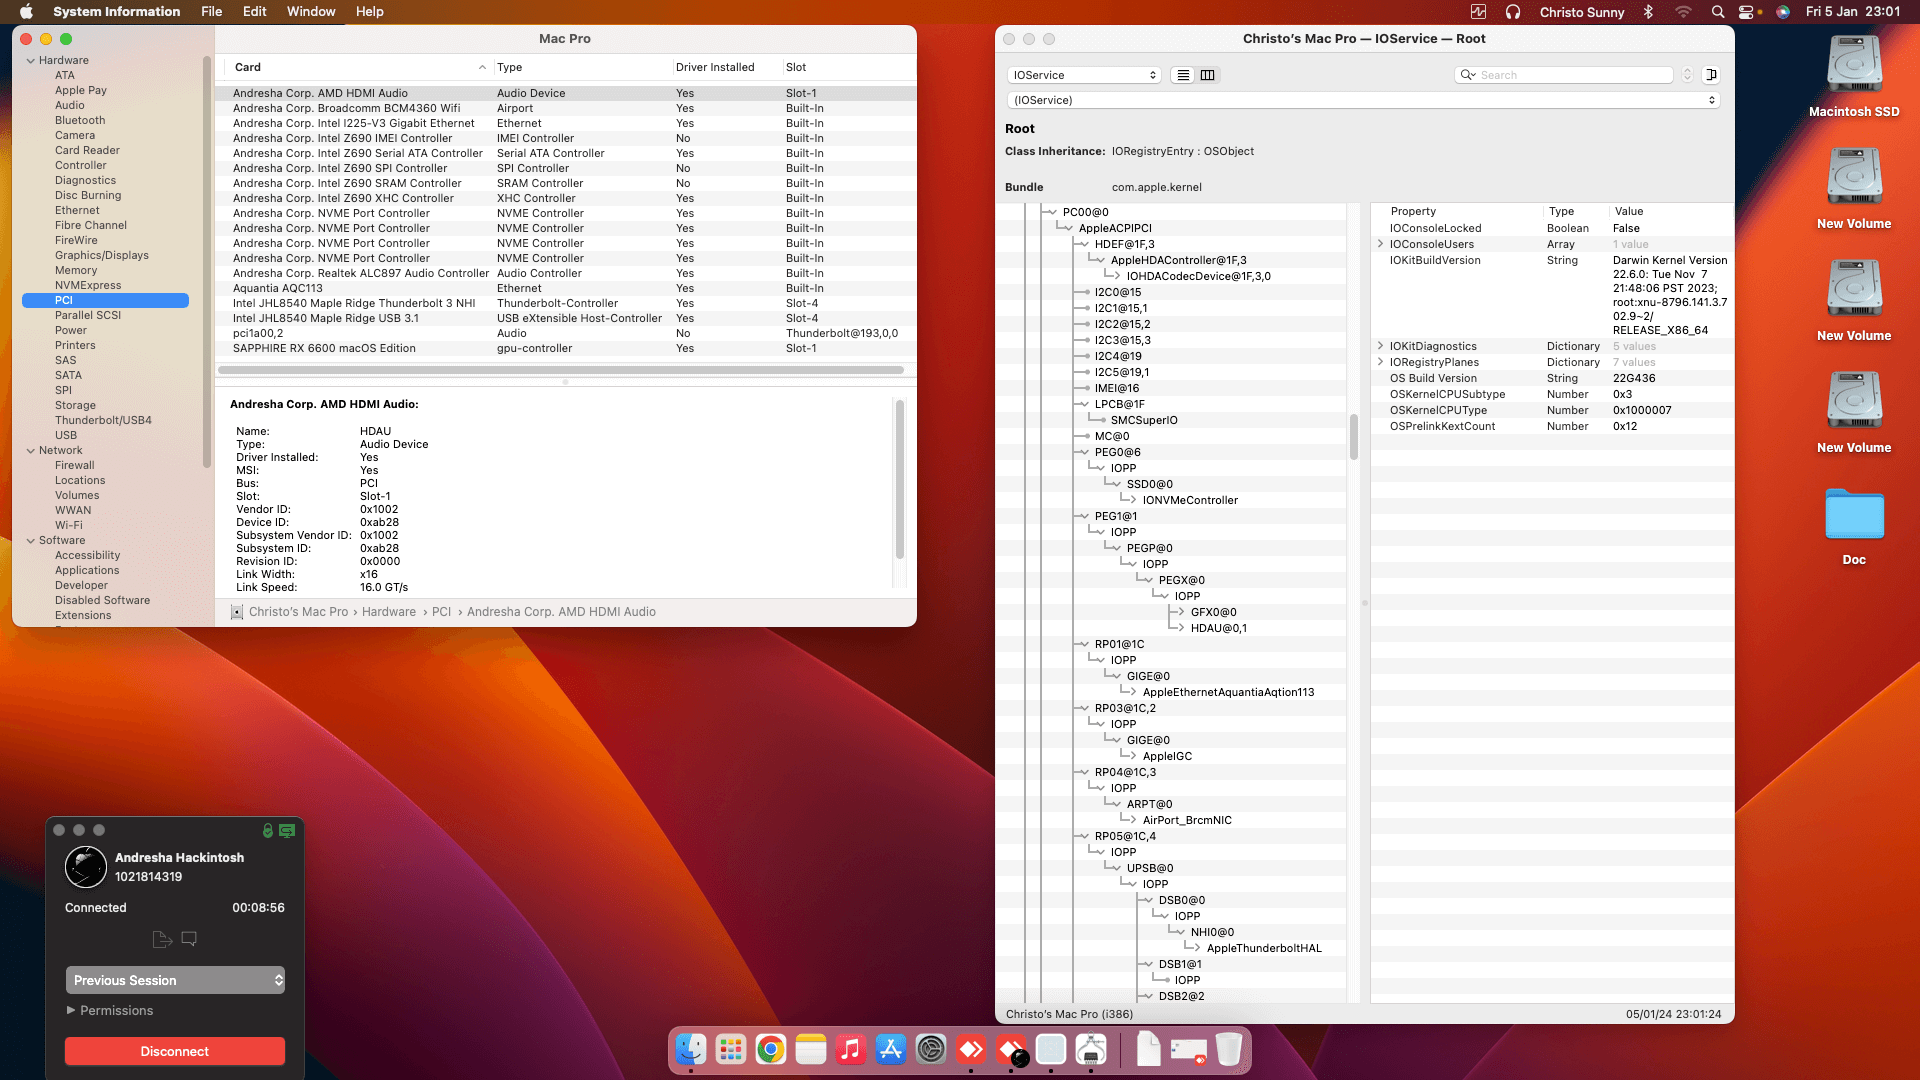The image size is (1920, 1080).
Task: Click the chat icon in AnyDesk panel
Action: [x=189, y=939]
